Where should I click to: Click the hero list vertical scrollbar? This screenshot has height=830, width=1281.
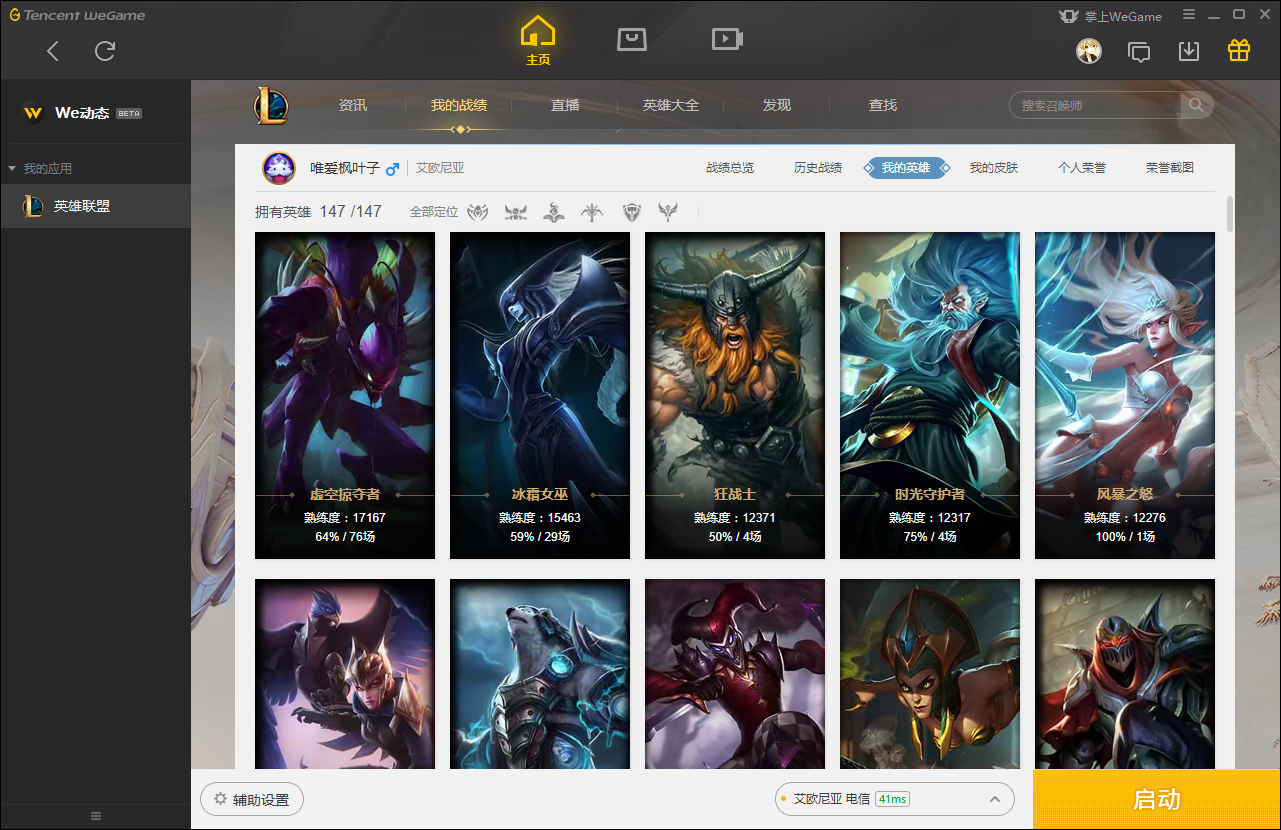[x=1230, y=214]
